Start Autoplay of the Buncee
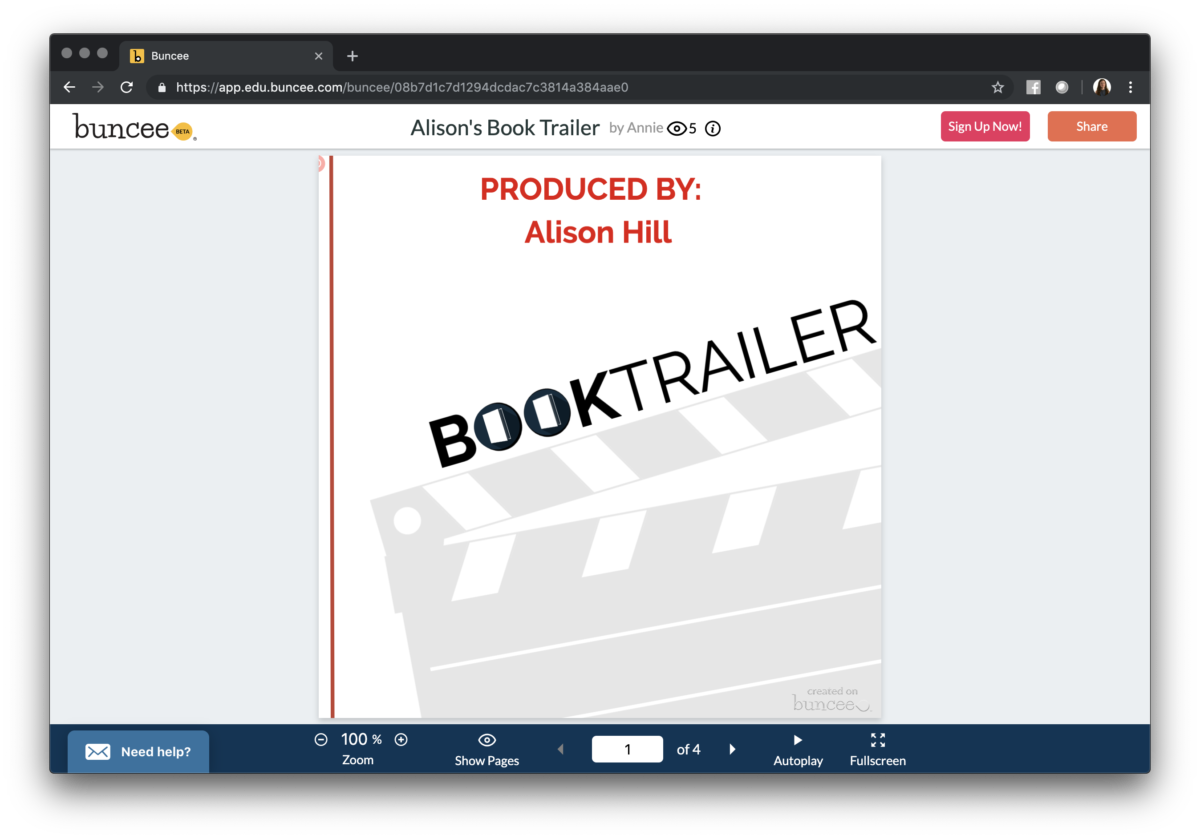This screenshot has height=839, width=1200. (x=798, y=749)
